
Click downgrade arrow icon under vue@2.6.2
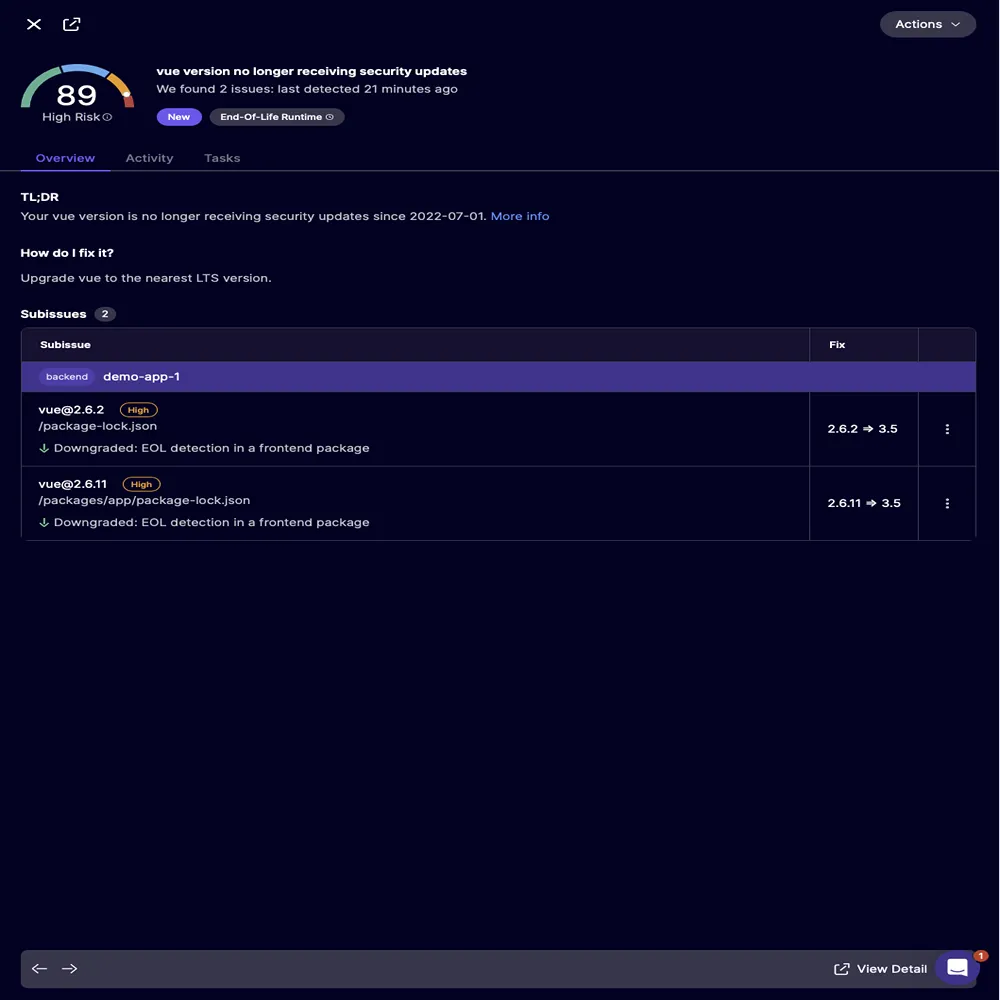coord(44,448)
